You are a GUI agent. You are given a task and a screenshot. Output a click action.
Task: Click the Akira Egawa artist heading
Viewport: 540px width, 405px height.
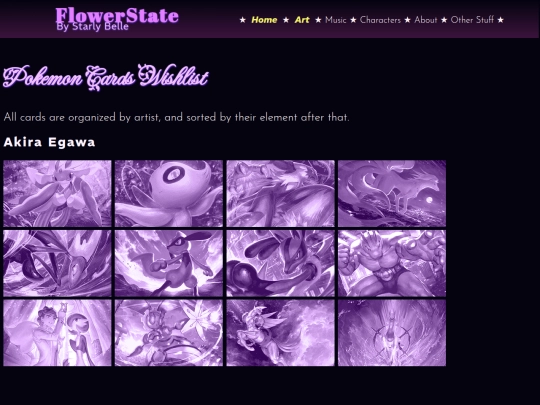point(49,142)
